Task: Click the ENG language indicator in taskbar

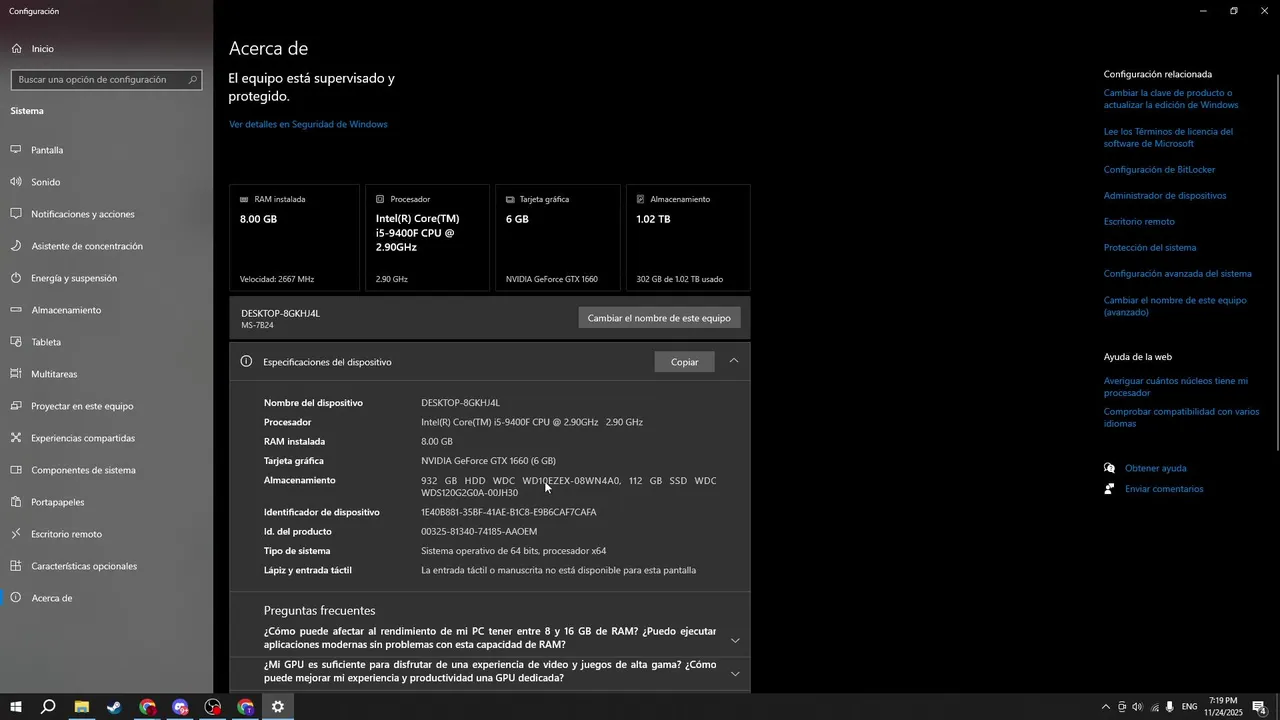Action: coord(1189,707)
